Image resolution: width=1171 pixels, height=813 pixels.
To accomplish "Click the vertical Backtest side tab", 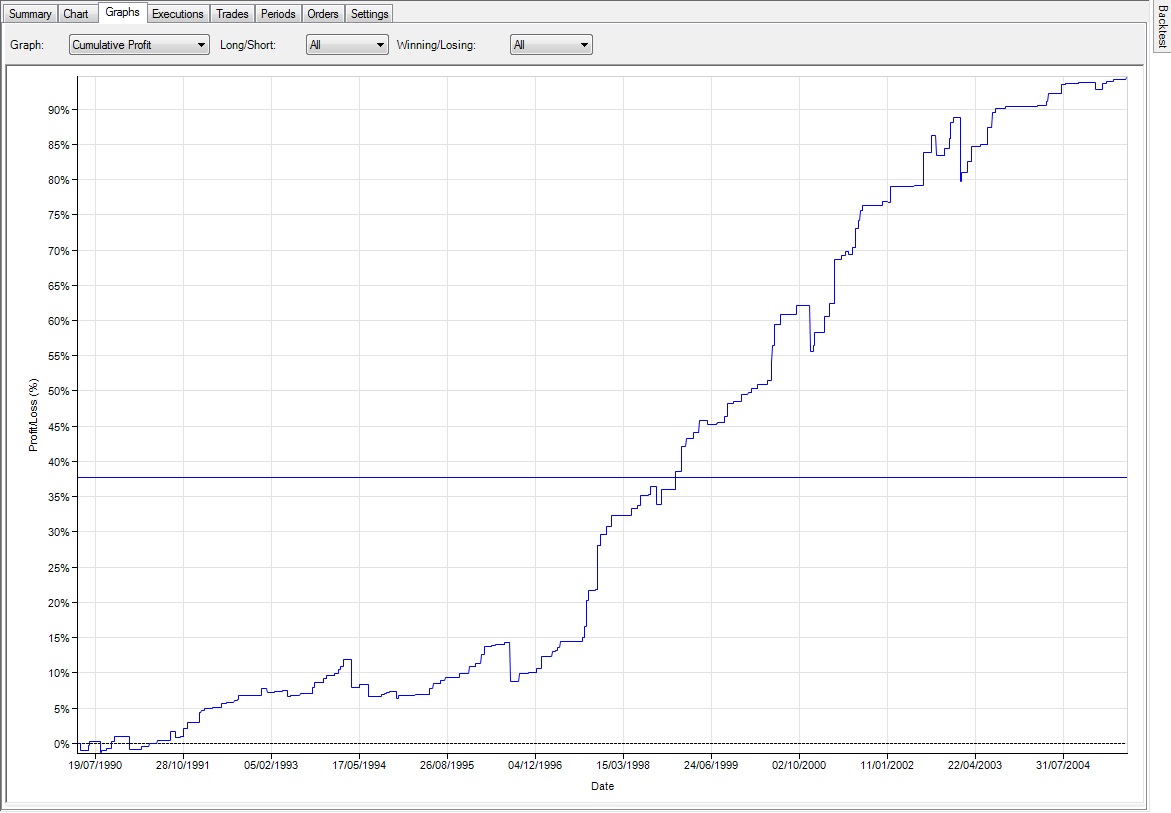I will point(1162,26).
